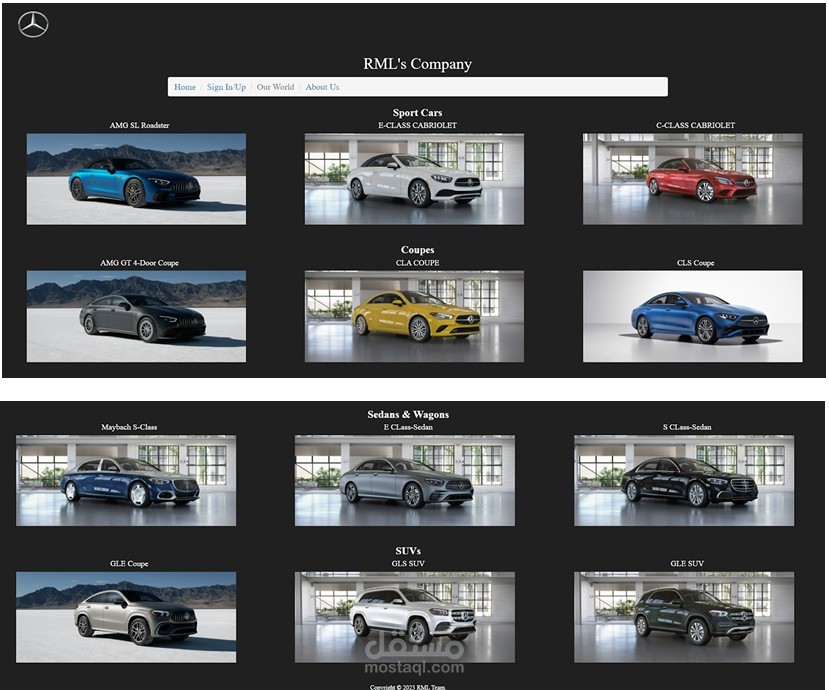Click the GLE SUV caption
Screen dimensions: 829x690
point(687,564)
